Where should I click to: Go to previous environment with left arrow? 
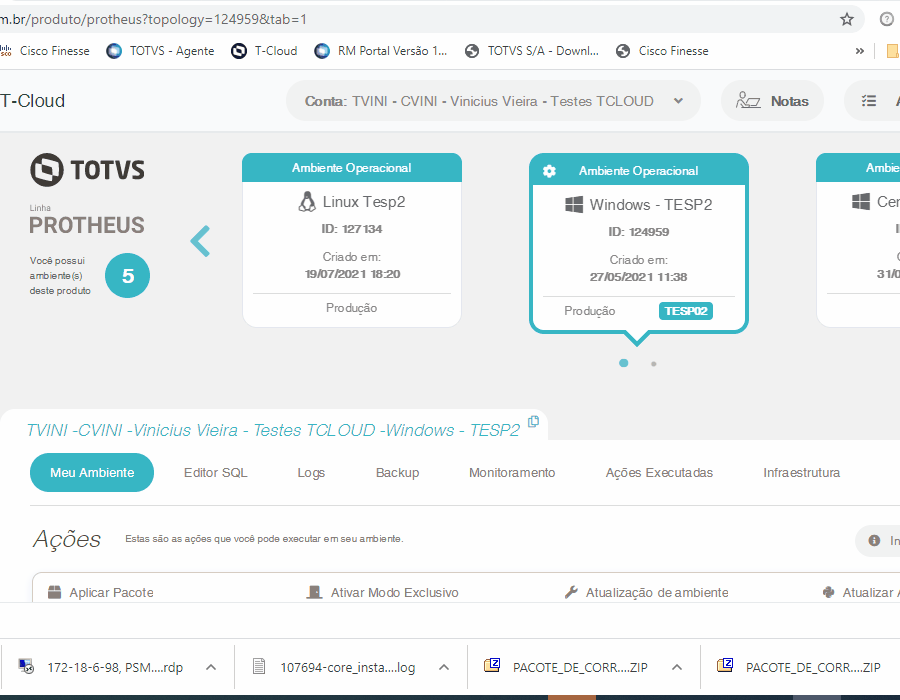tap(200, 241)
